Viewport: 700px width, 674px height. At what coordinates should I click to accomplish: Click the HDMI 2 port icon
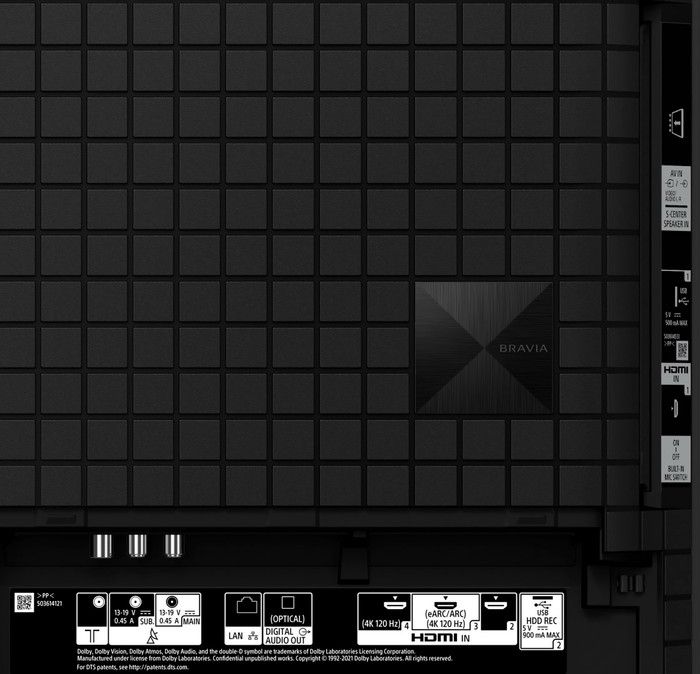click(498, 605)
